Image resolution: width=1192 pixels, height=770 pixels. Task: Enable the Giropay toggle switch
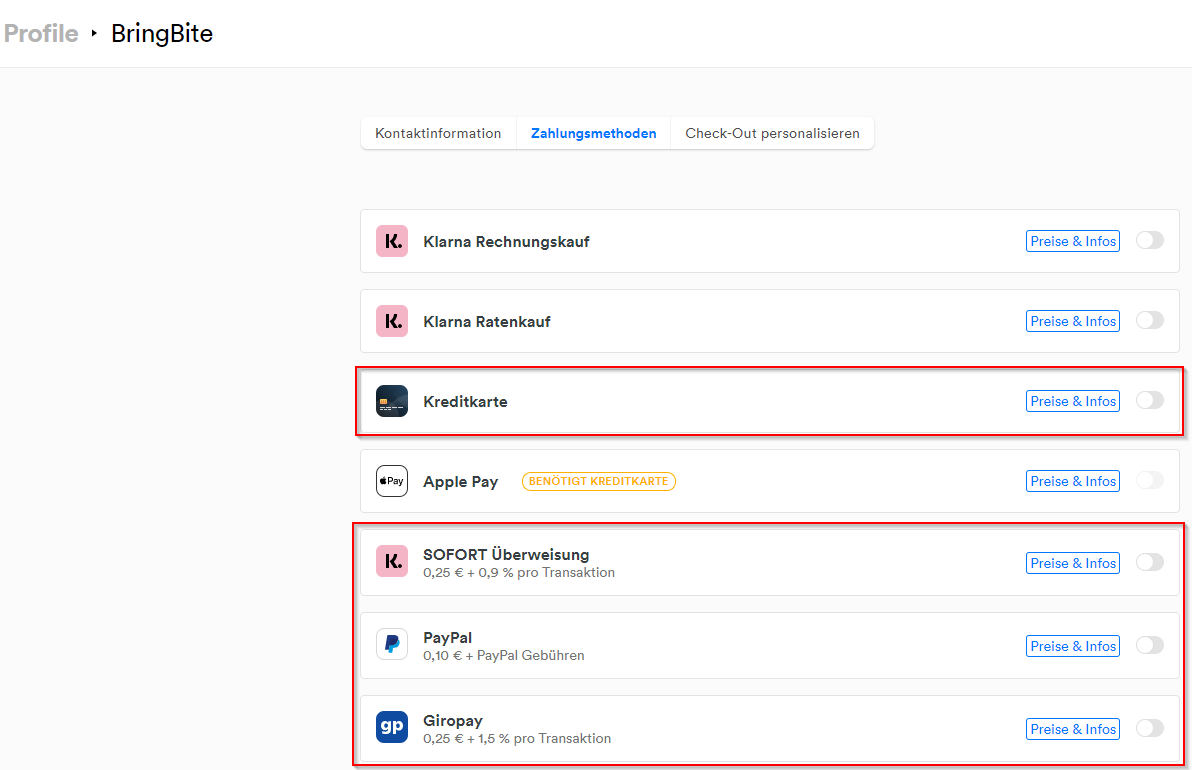(x=1150, y=728)
